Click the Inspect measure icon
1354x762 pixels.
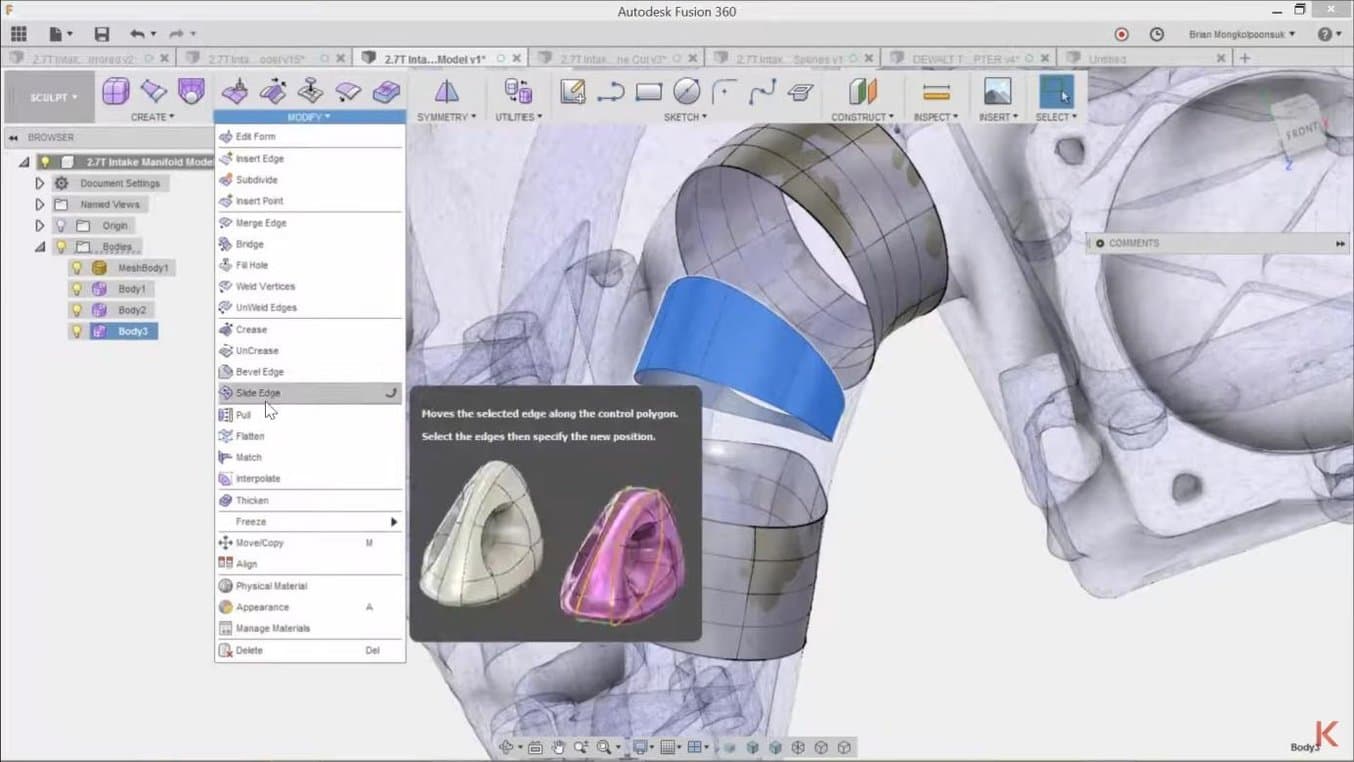pyautogui.click(x=936, y=92)
